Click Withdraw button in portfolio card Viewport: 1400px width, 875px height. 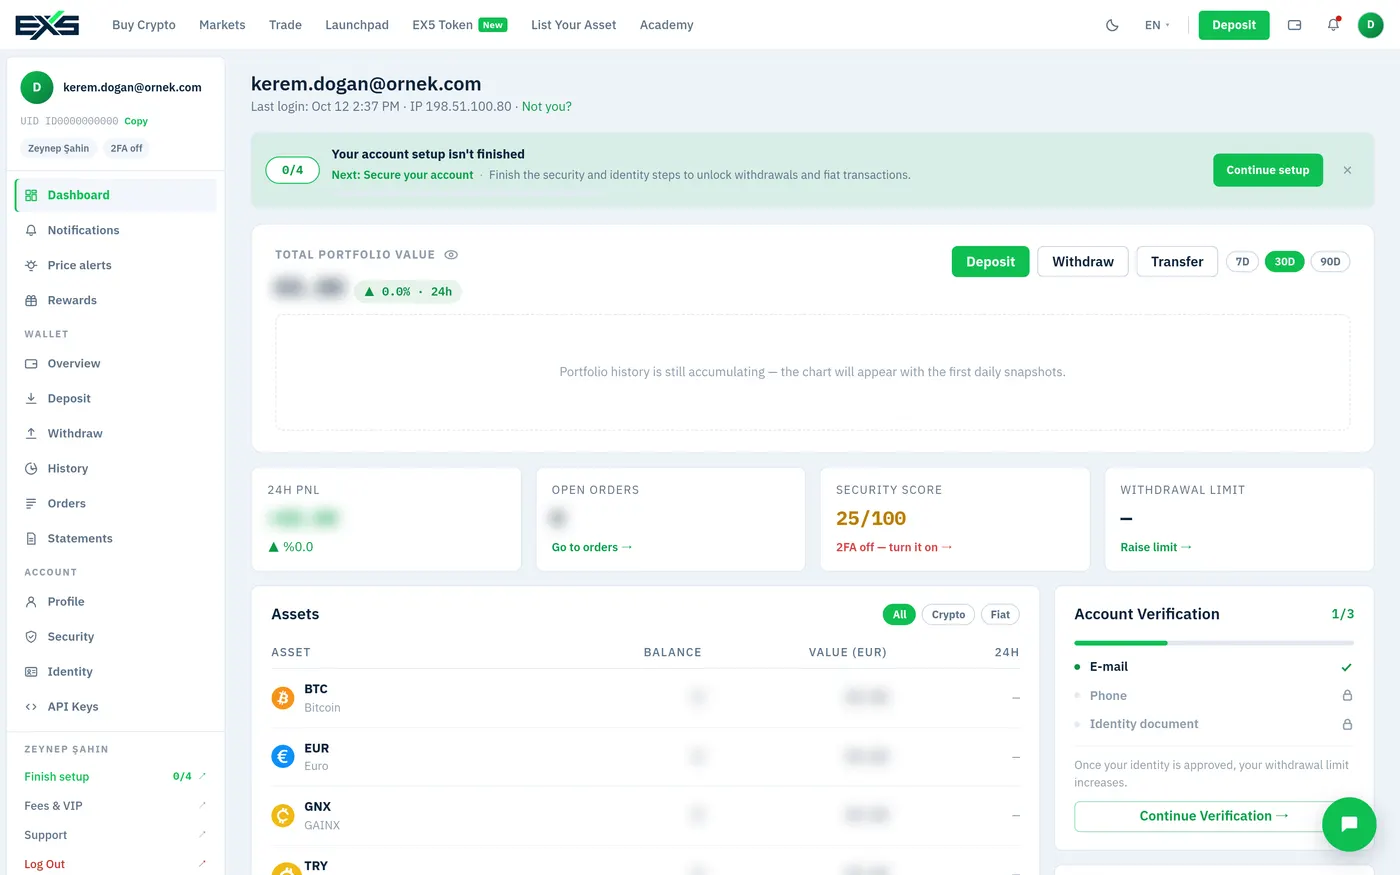coord(1083,262)
